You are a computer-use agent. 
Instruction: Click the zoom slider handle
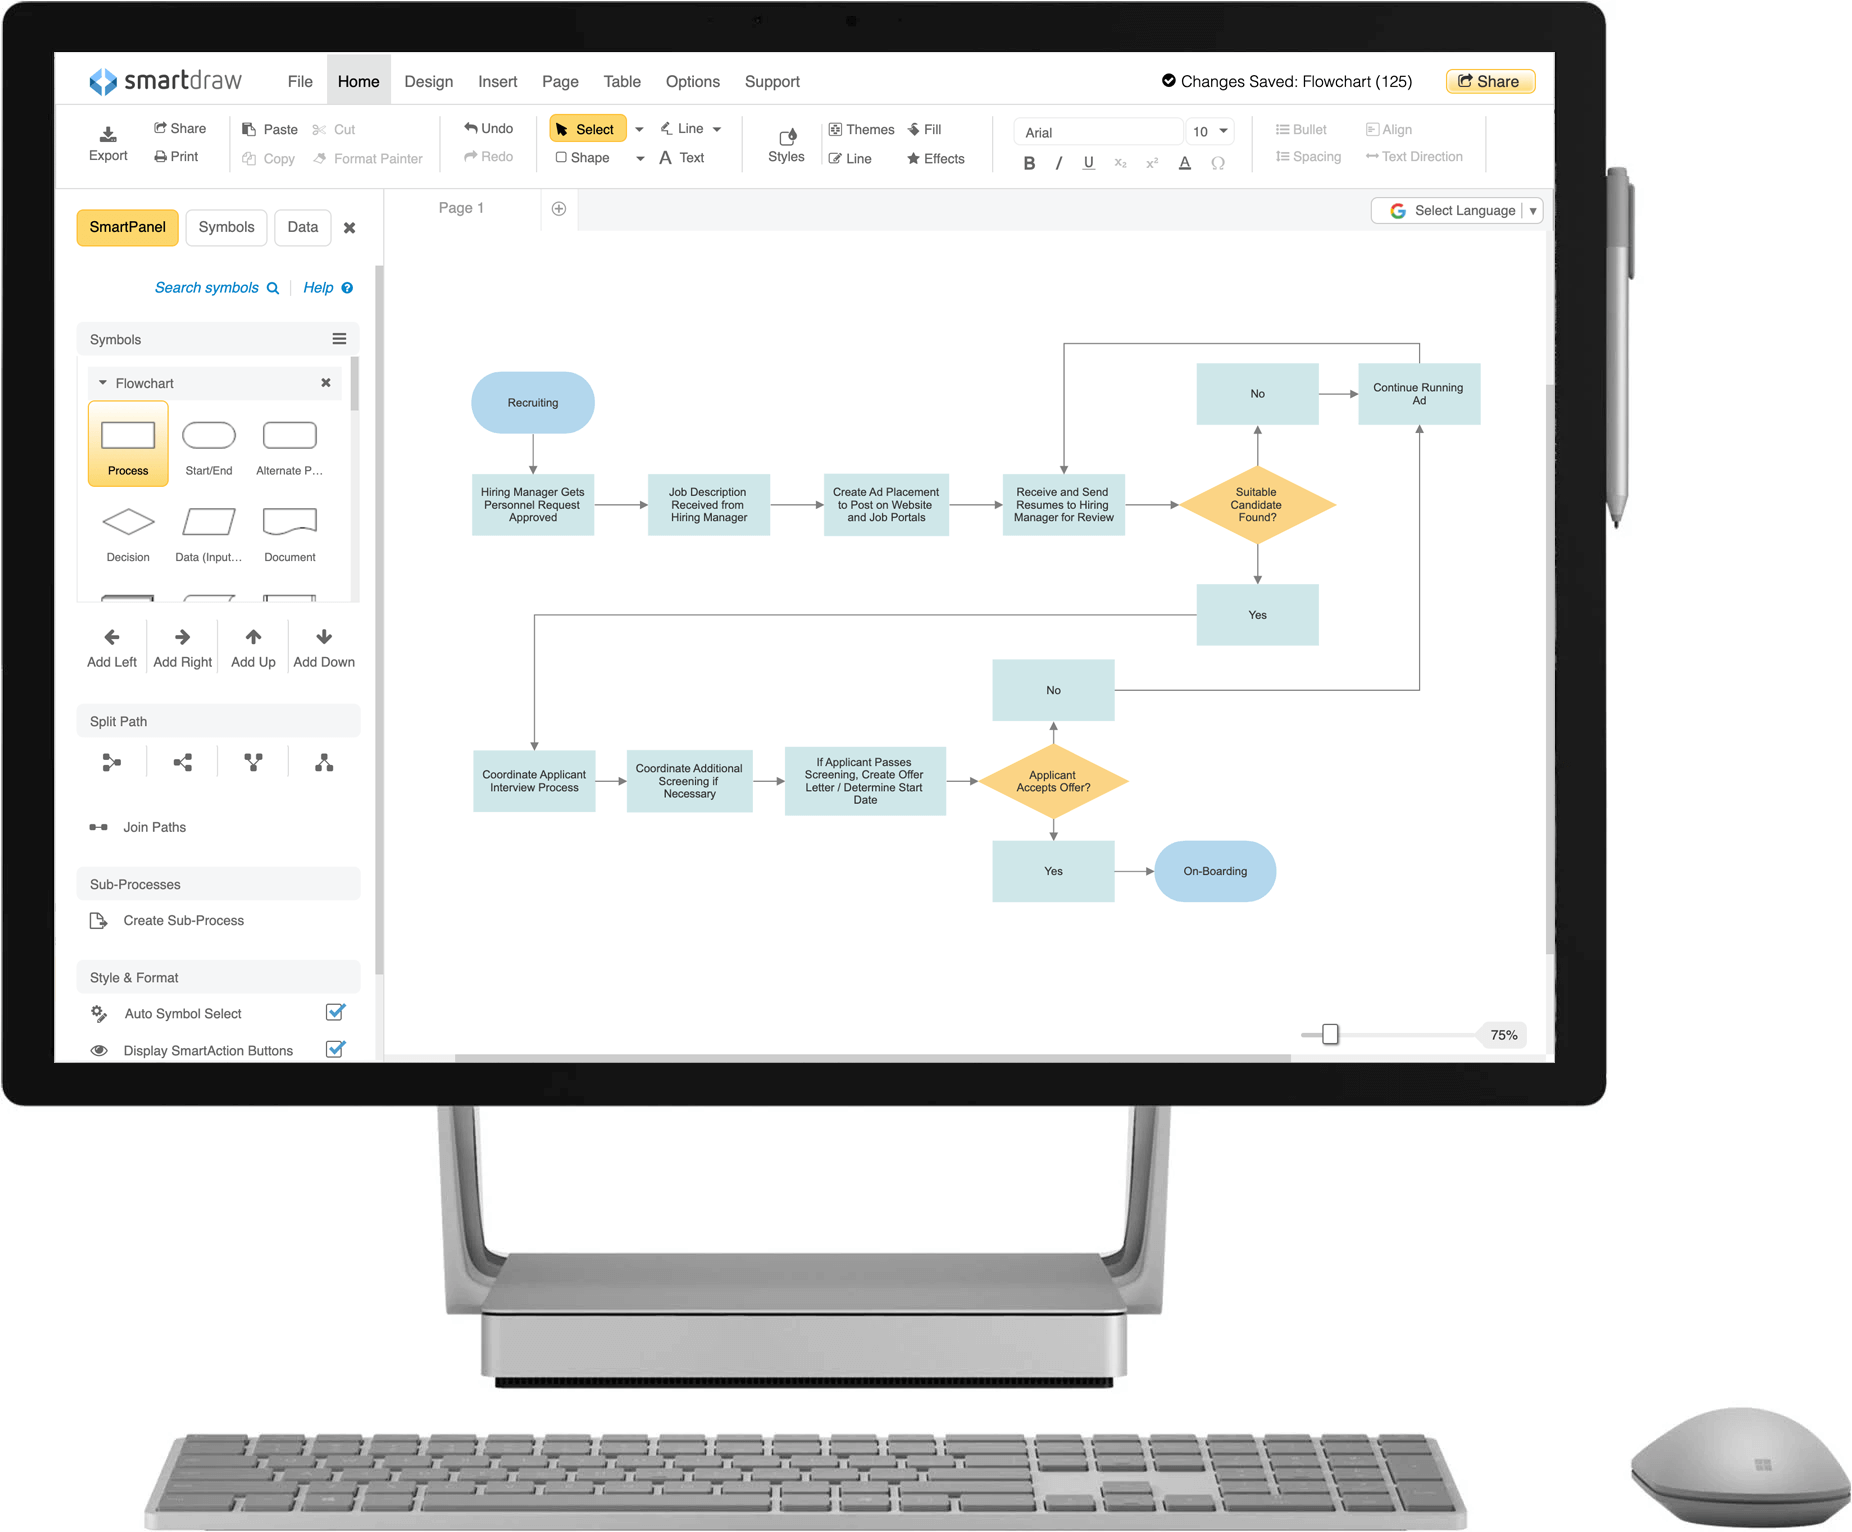pyautogui.click(x=1330, y=1034)
